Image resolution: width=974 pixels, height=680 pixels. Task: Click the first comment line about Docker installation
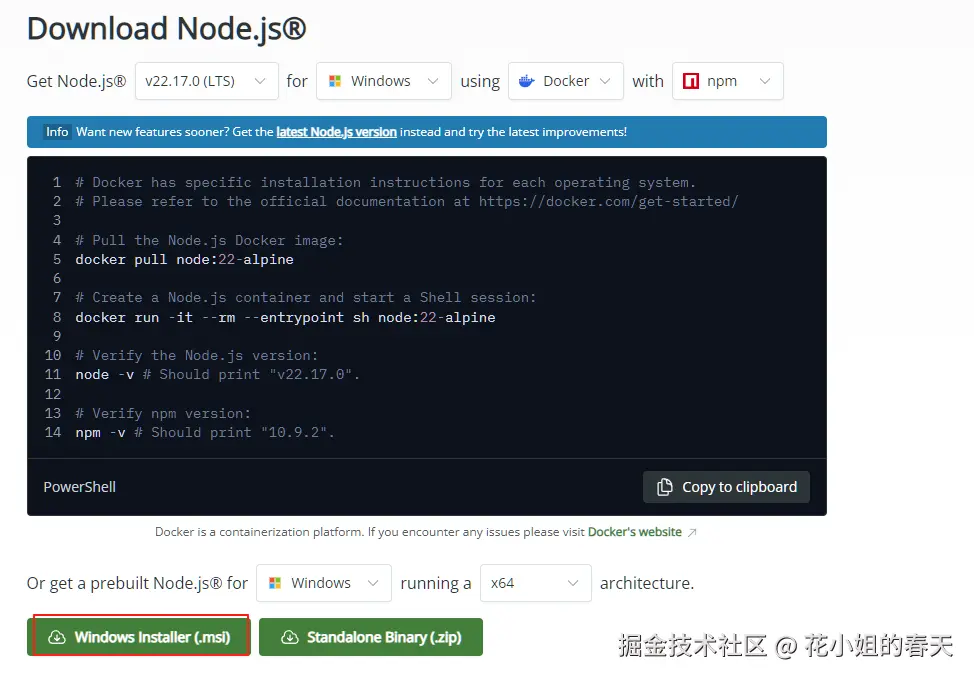(x=386, y=182)
